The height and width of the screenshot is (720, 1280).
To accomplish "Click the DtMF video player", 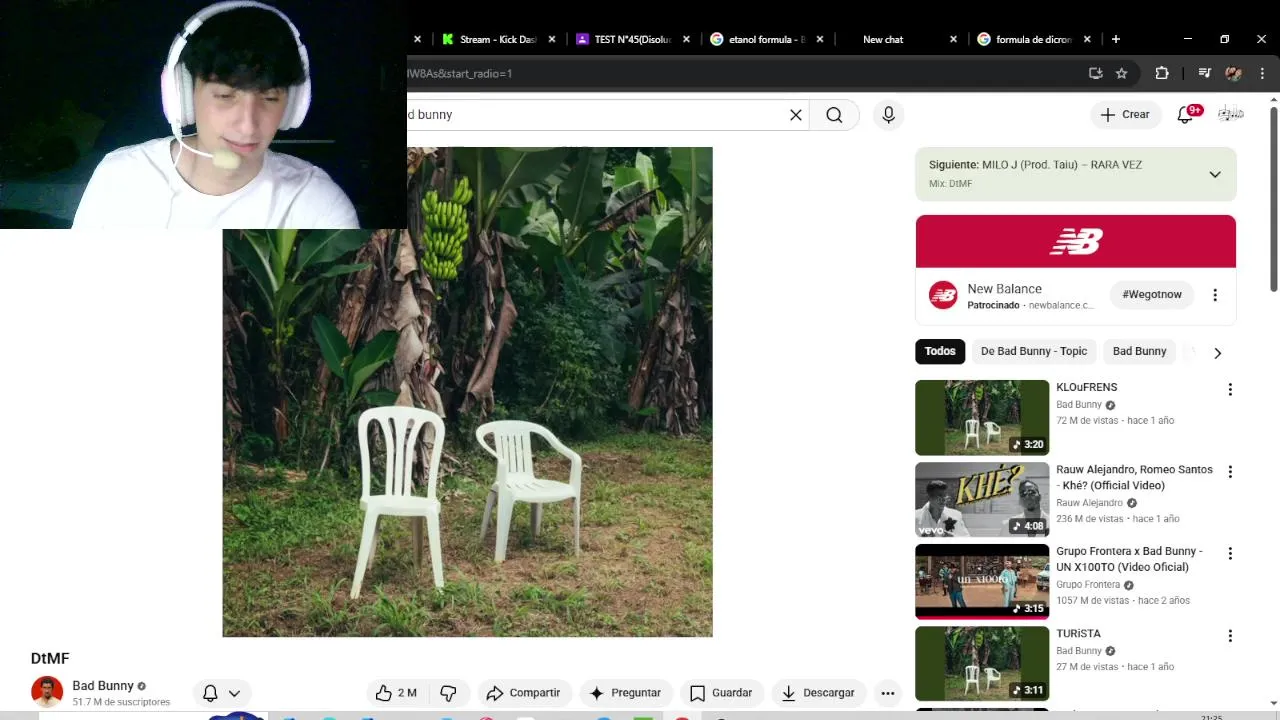I will click(x=467, y=392).
